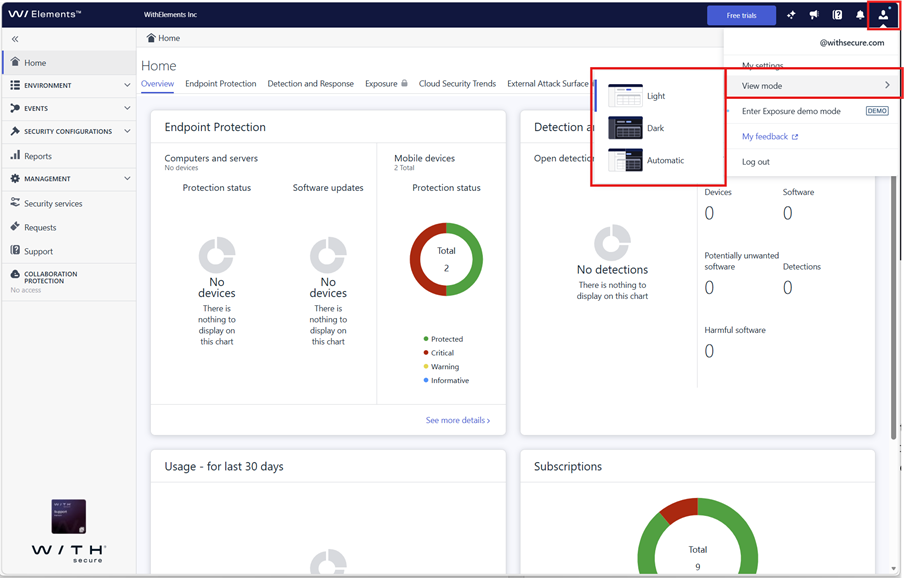Collapse the sidebar with double-chevron icon

point(15,39)
